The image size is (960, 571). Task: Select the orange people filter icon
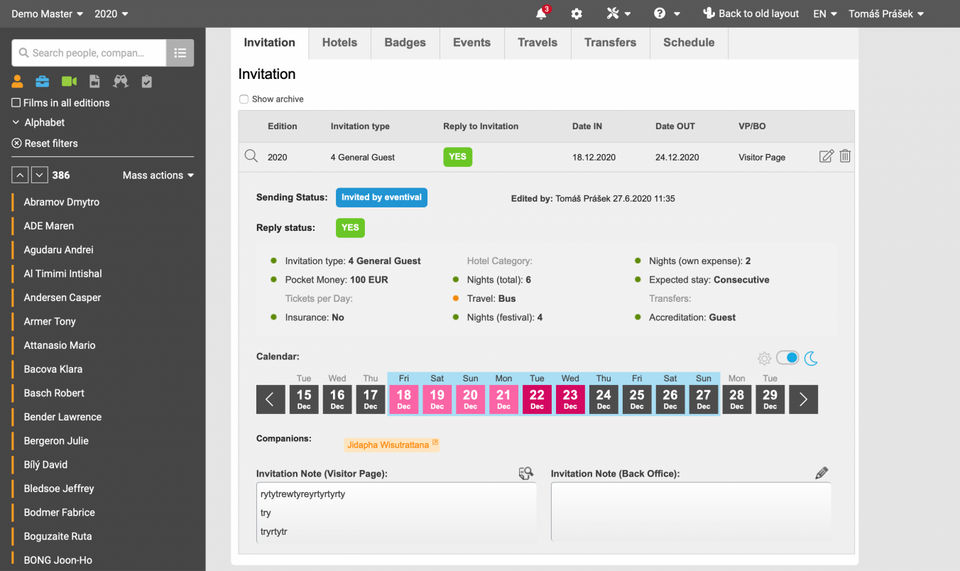(x=17, y=81)
